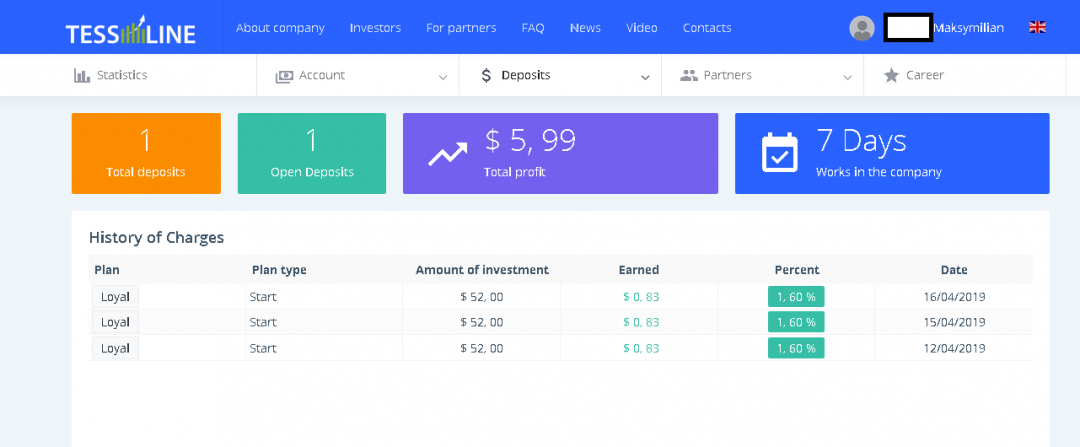This screenshot has width=1080, height=447.
Task: Click the TessLine logo
Action: [x=130, y=32]
